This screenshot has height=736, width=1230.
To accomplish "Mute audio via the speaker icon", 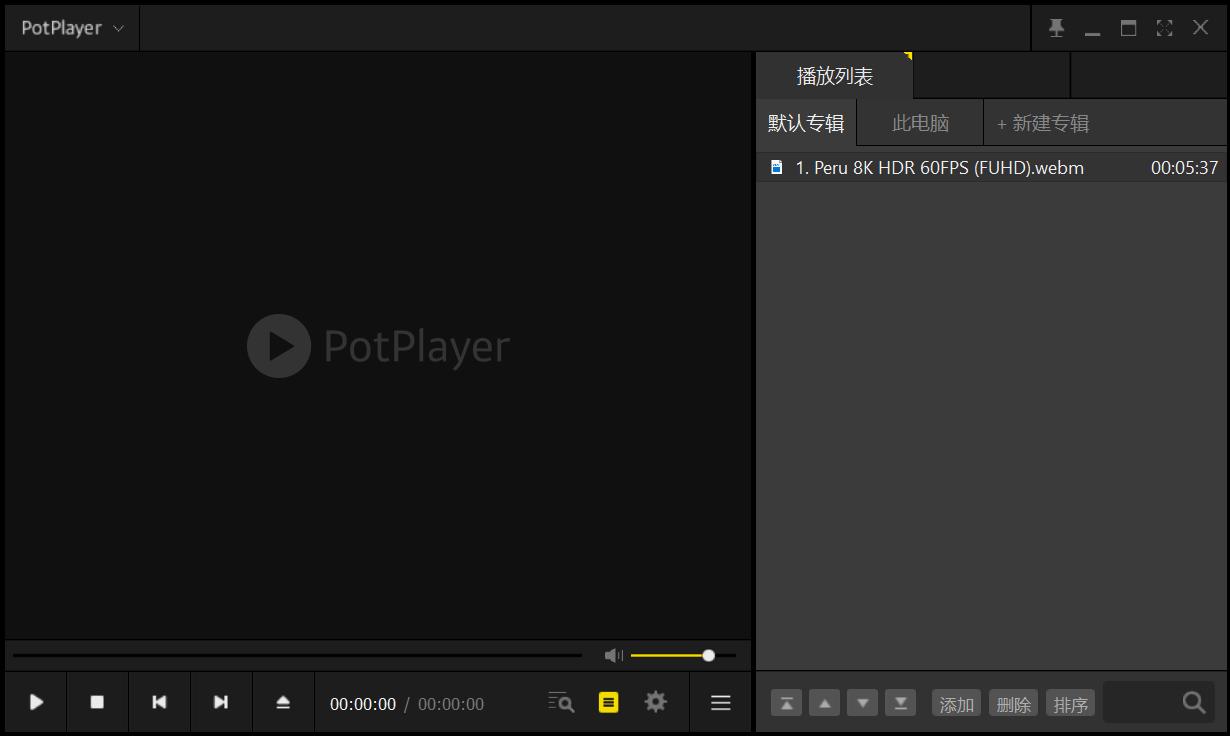I will click(613, 655).
